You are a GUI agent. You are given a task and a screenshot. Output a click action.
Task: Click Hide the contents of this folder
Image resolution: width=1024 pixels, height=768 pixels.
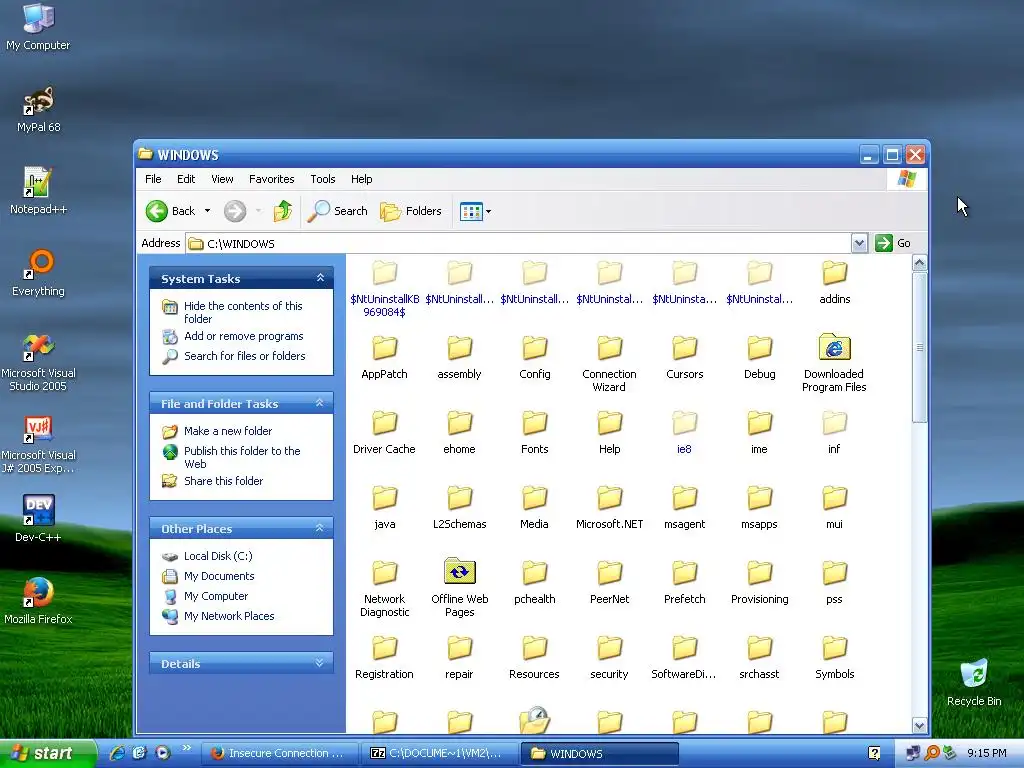tap(243, 312)
